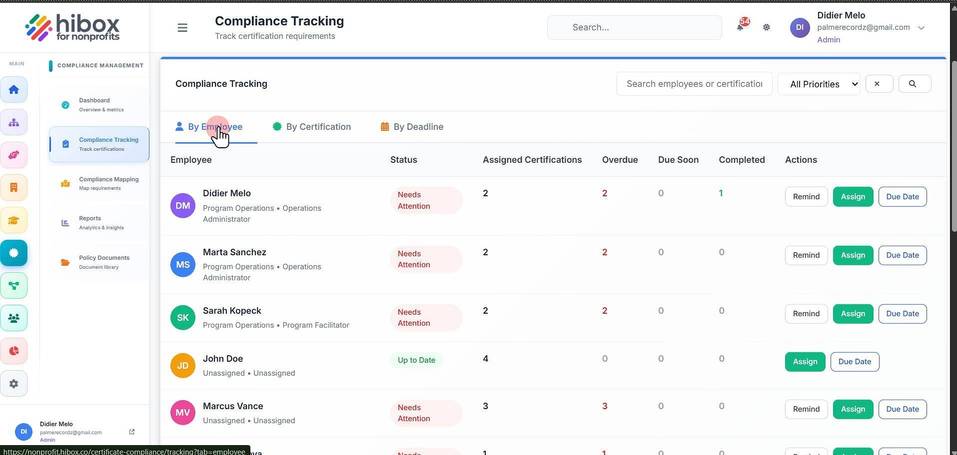The height and width of the screenshot is (455, 957).
Task: Click the Completed column header
Action: click(x=742, y=160)
